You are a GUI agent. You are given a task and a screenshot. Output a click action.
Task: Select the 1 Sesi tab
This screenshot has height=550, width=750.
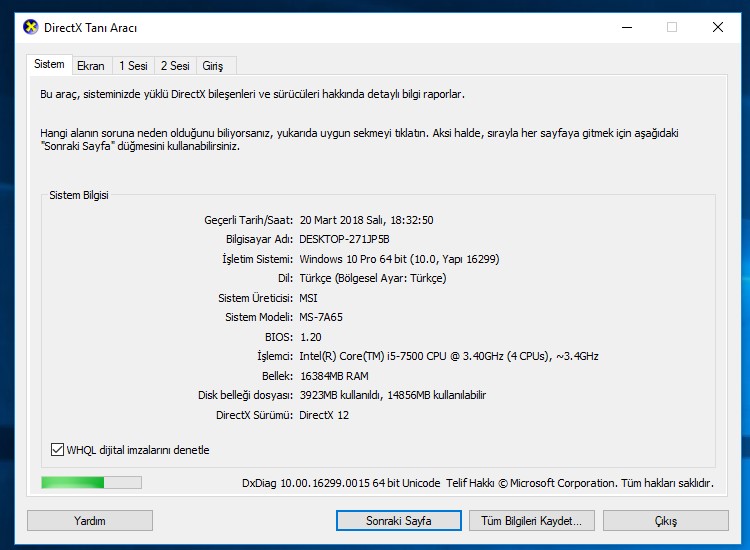(133, 66)
